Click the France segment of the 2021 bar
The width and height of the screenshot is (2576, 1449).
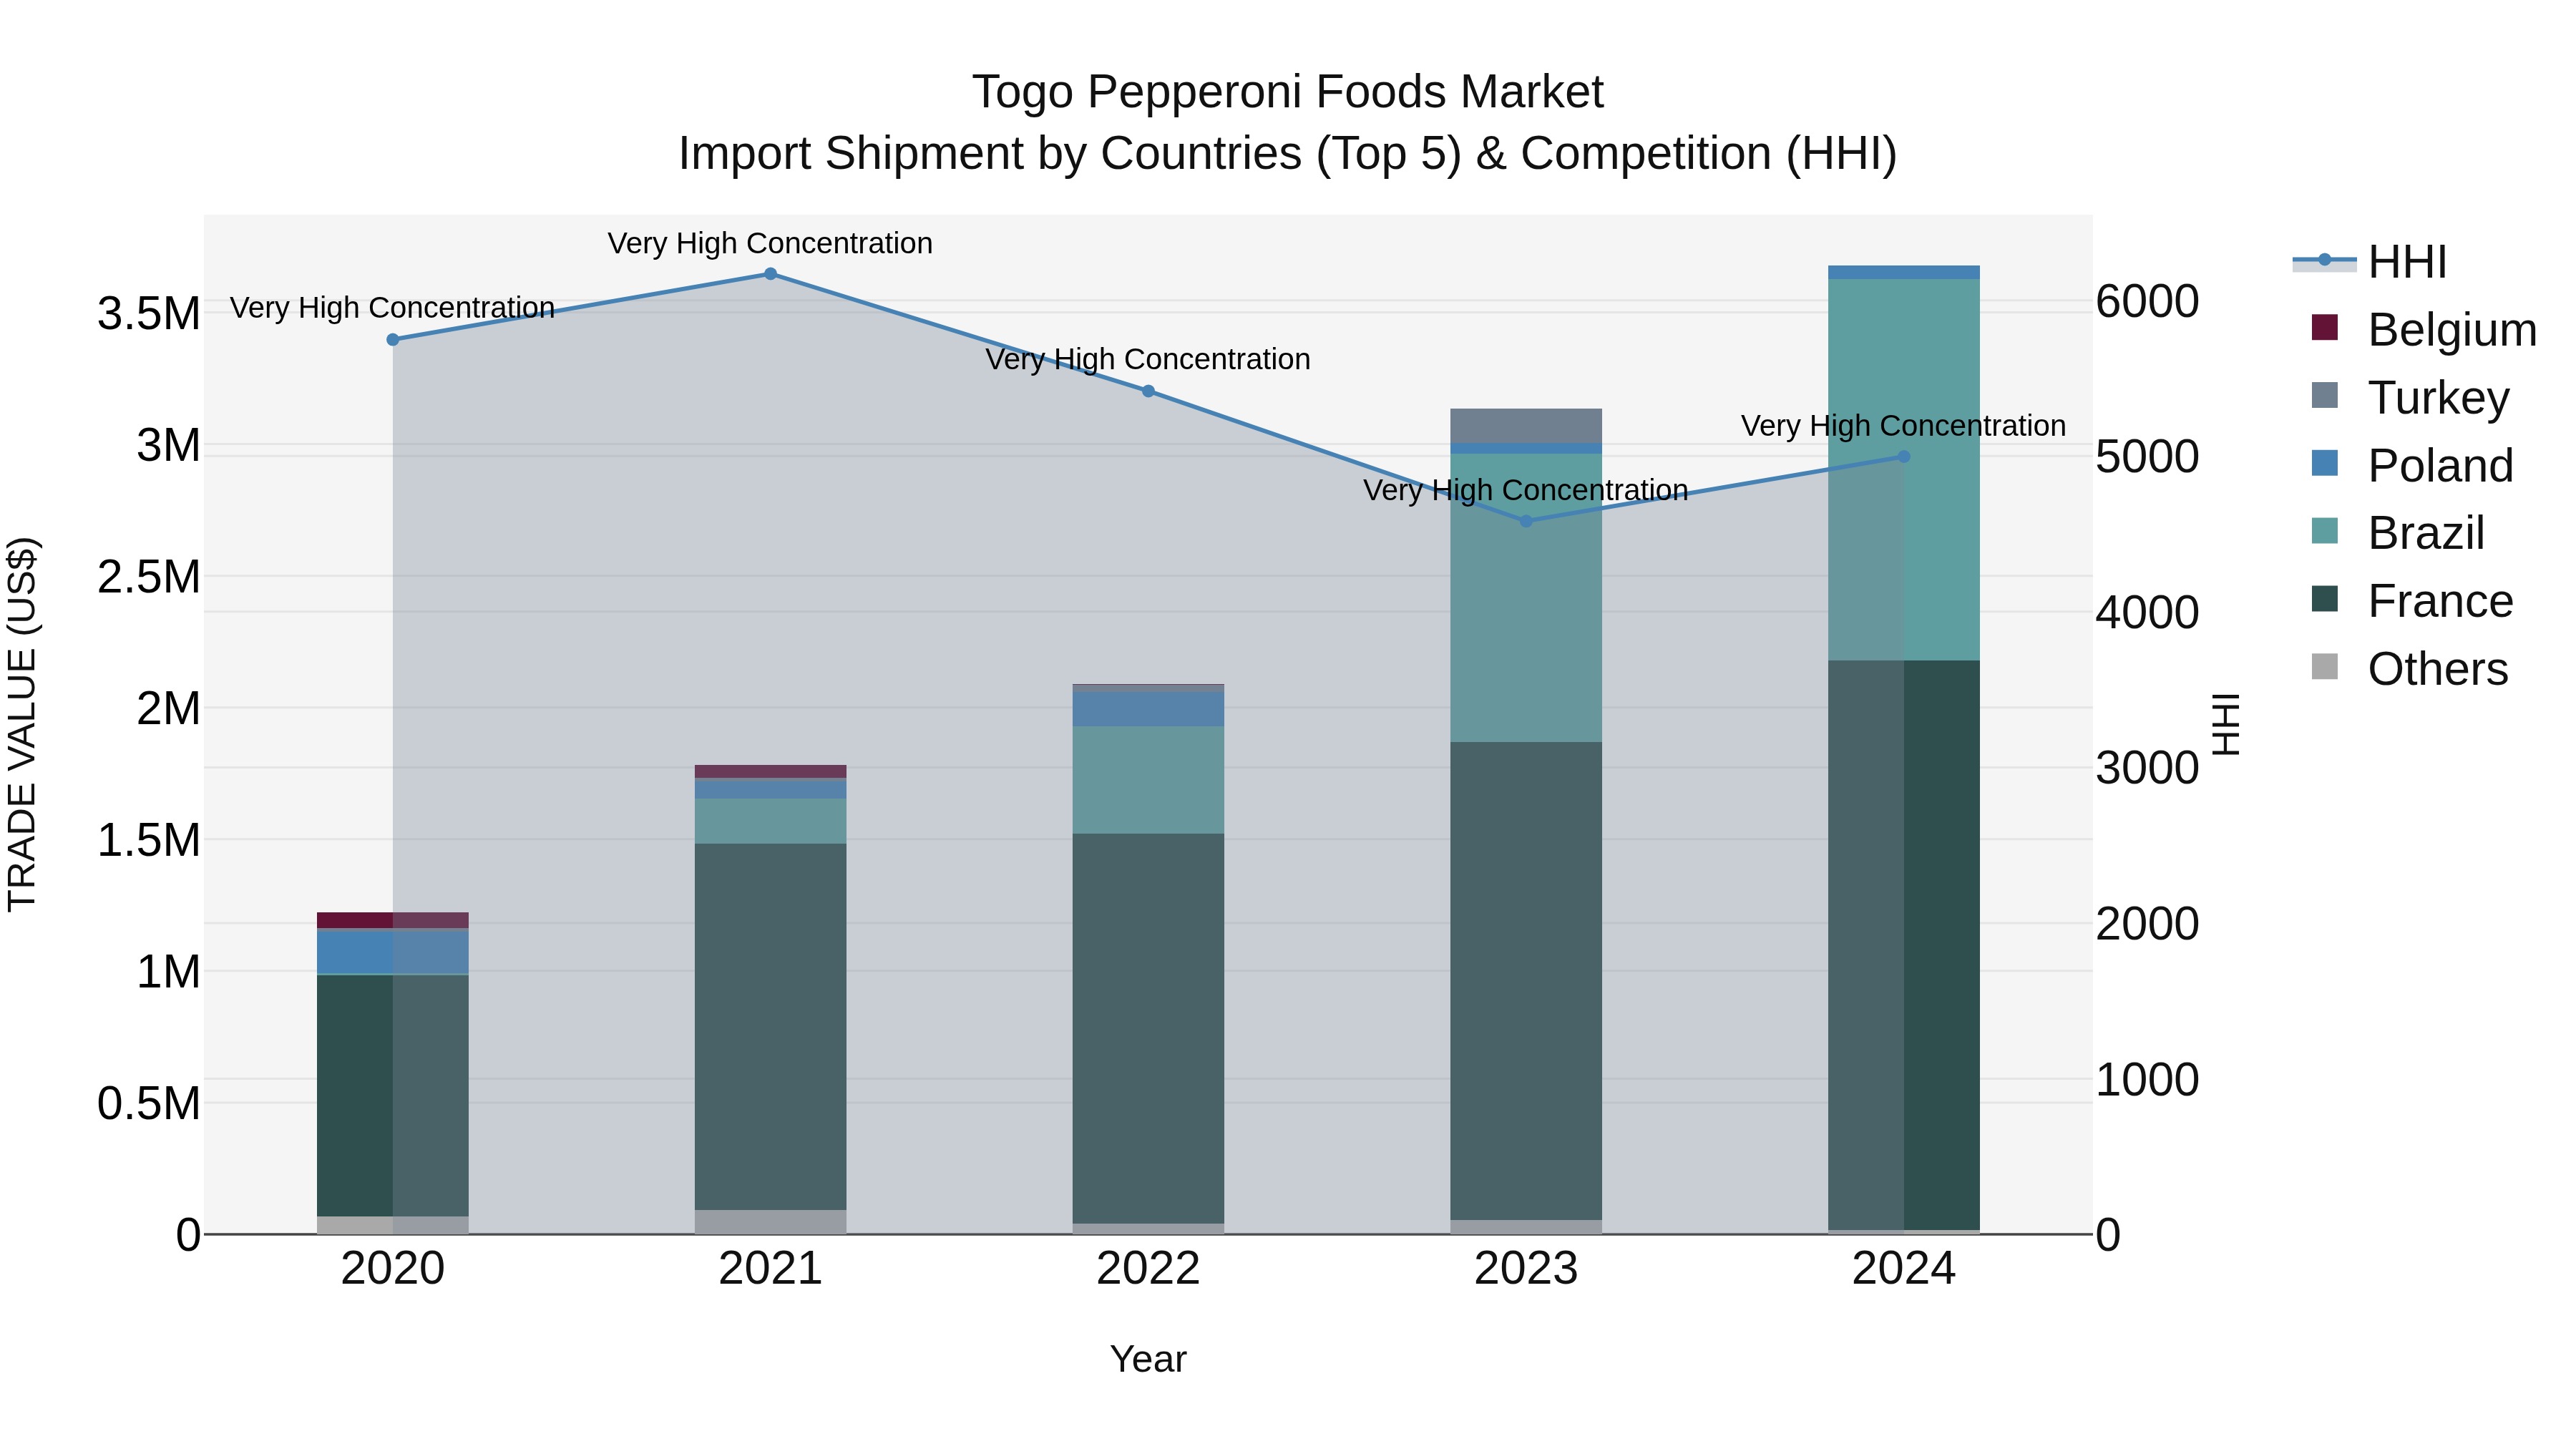click(x=770, y=1027)
